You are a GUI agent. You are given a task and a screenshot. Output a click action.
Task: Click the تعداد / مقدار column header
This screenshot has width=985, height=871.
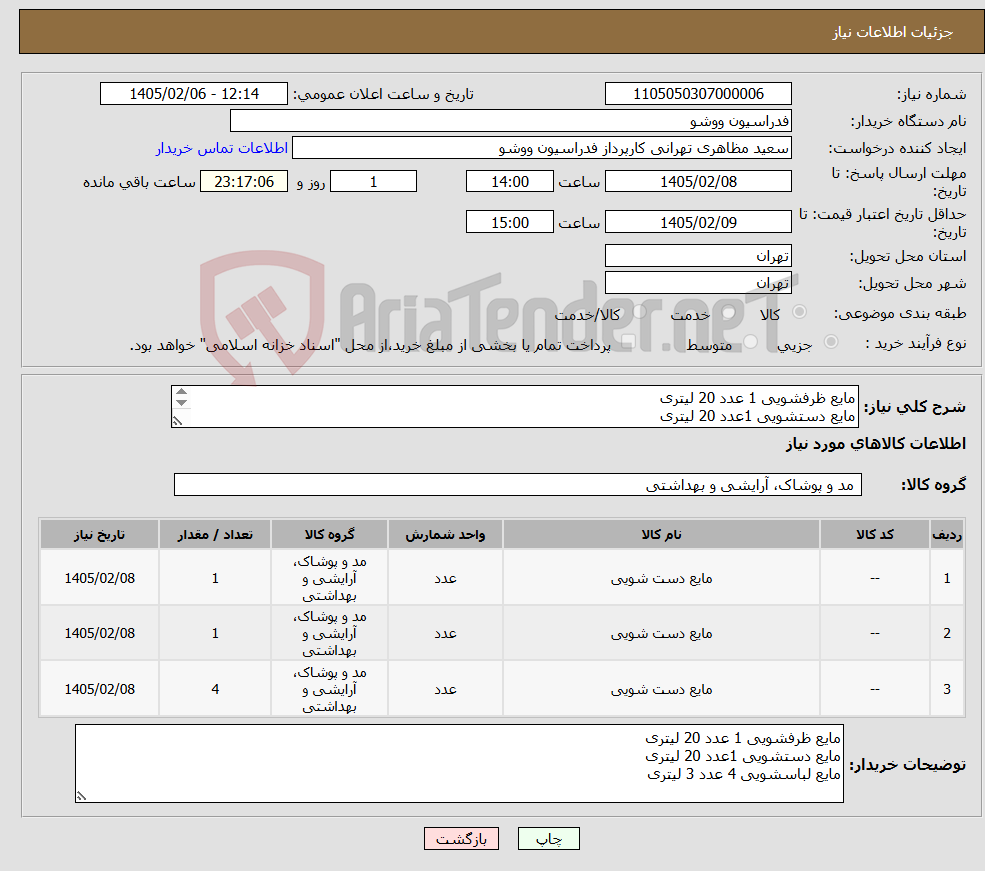pos(215,534)
